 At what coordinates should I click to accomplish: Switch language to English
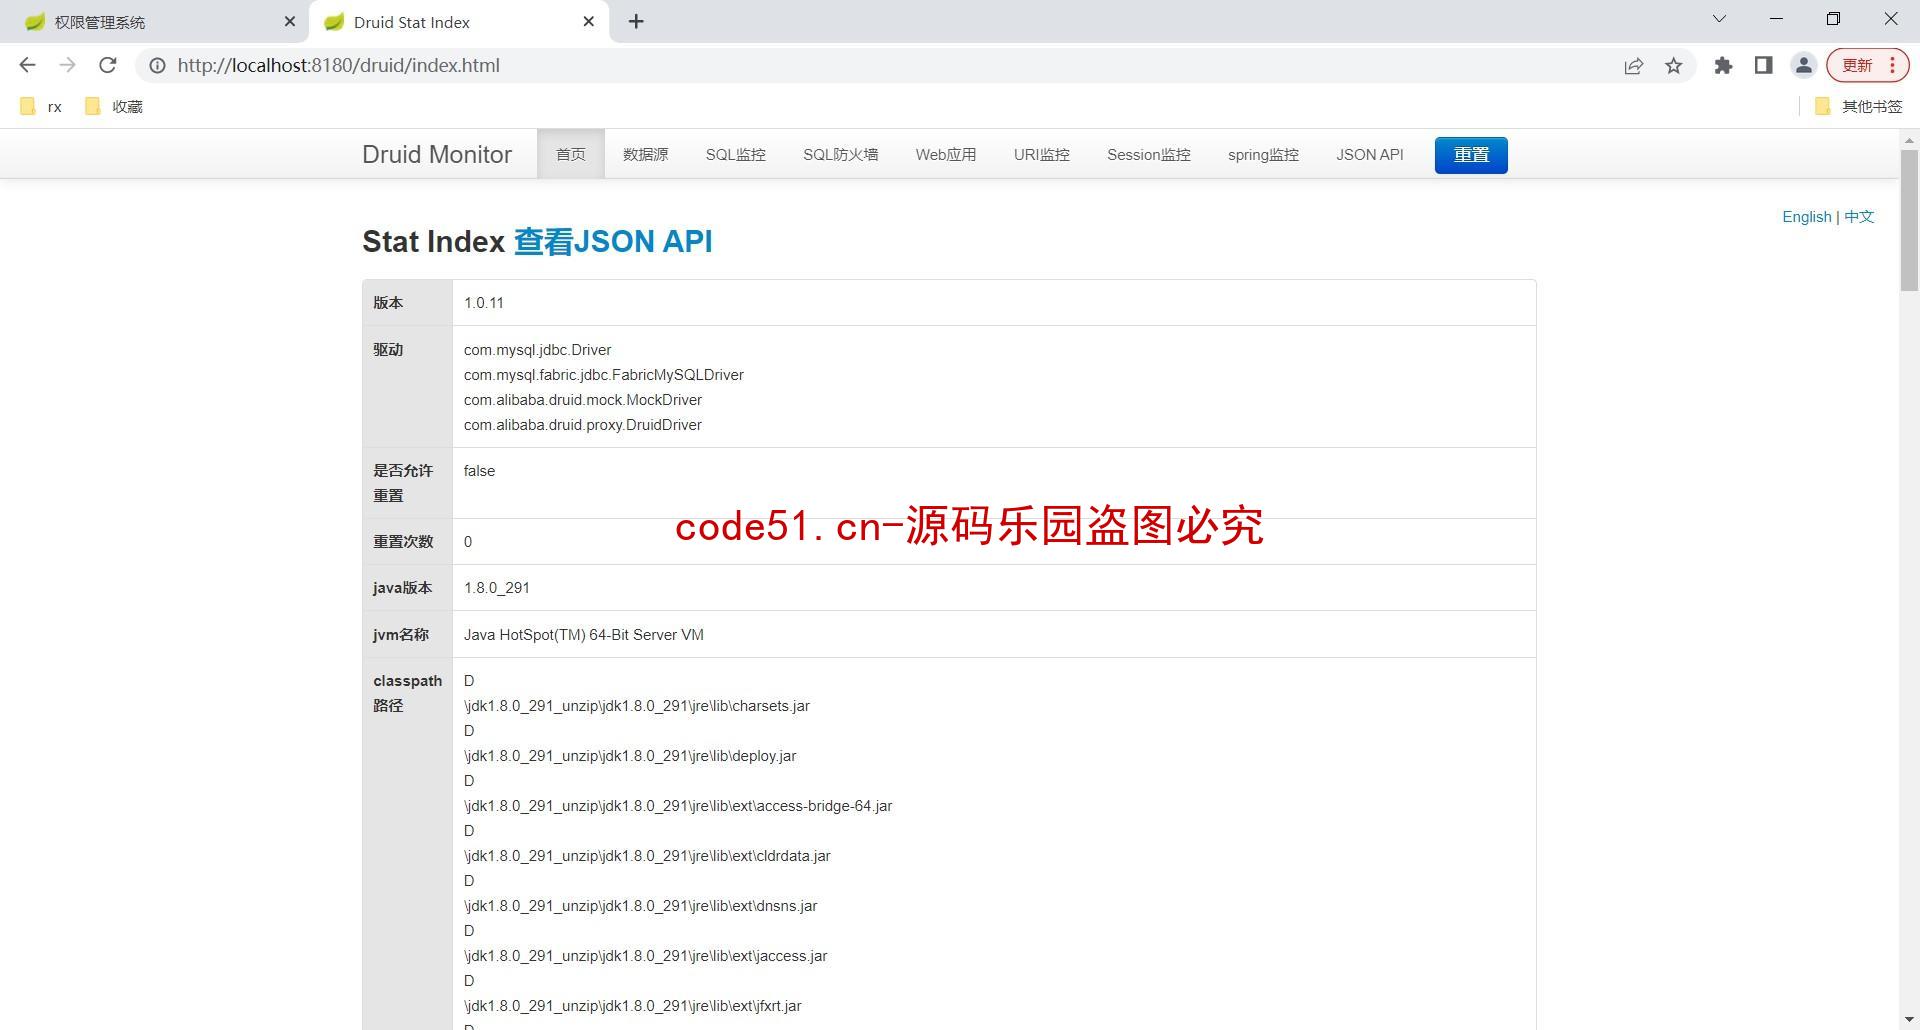pyautogui.click(x=1807, y=217)
